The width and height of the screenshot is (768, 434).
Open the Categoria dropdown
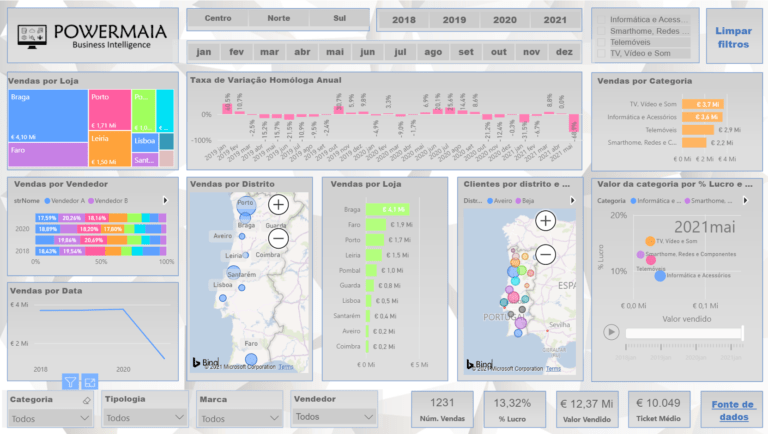click(50, 418)
